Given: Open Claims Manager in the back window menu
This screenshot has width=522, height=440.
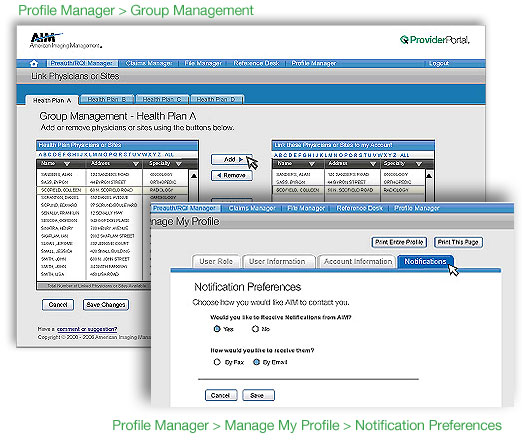Looking at the screenshot, I should pyautogui.click(x=149, y=63).
